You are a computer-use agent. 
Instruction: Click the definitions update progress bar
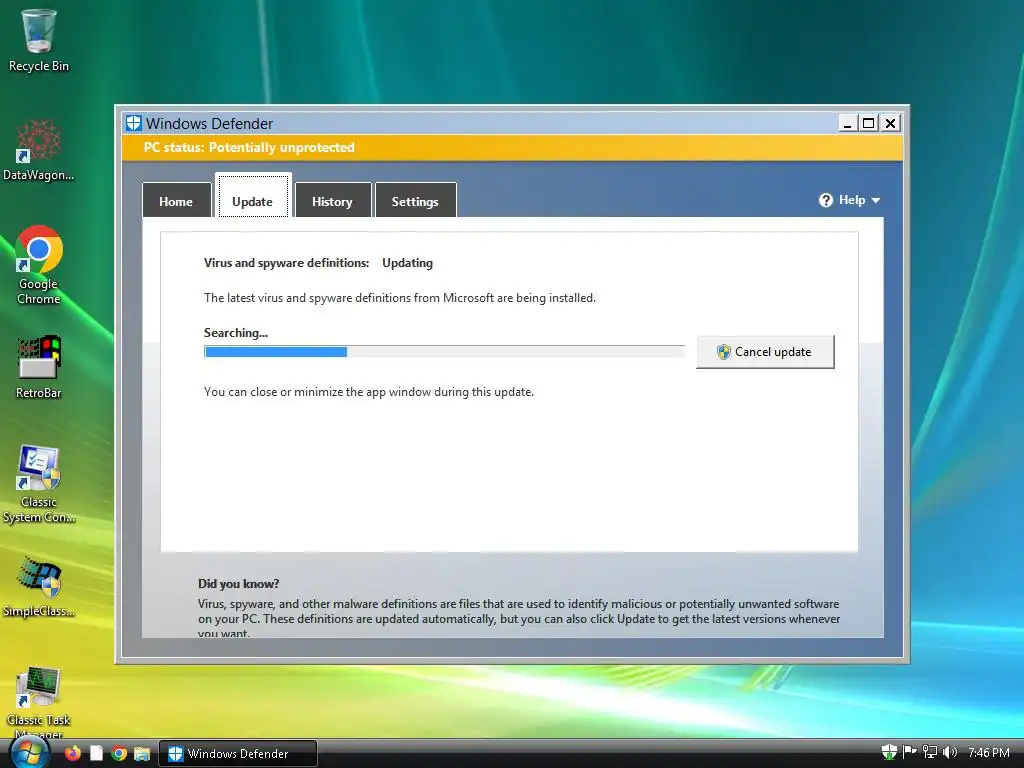[444, 352]
